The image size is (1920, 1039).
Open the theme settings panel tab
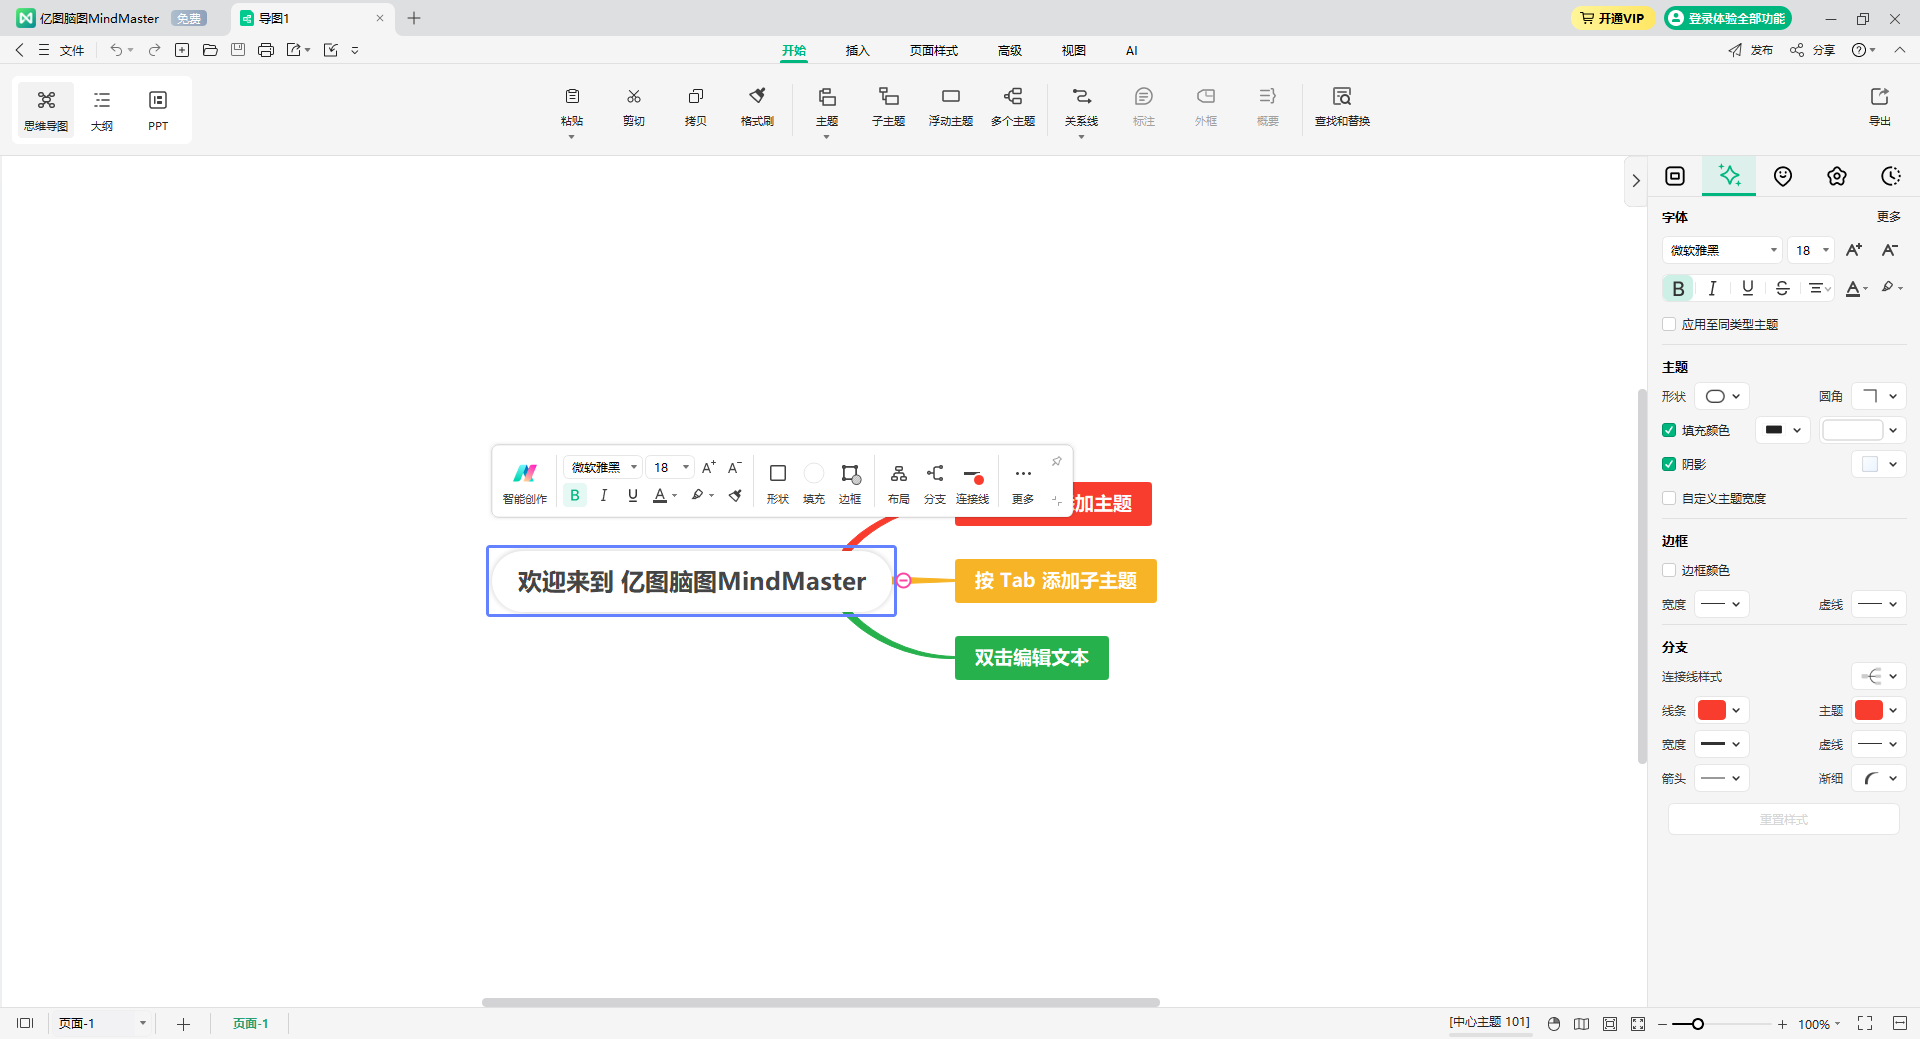pyautogui.click(x=1837, y=176)
